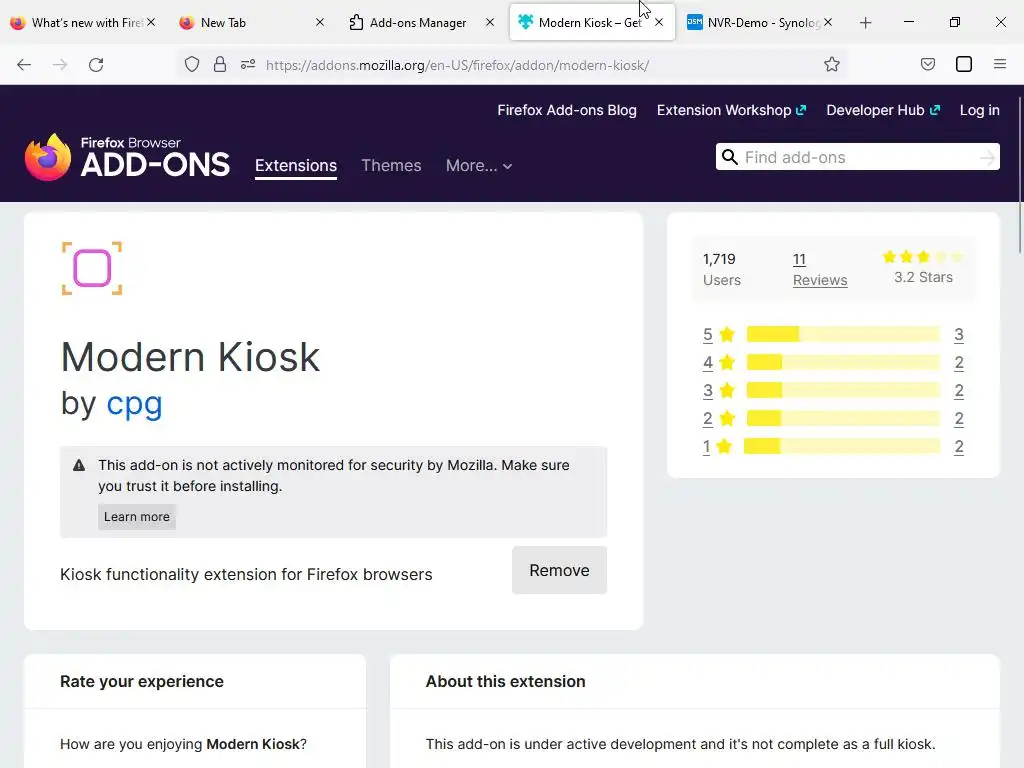Click the 2 star rating row label
The height and width of the screenshot is (768, 1024).
(708, 419)
